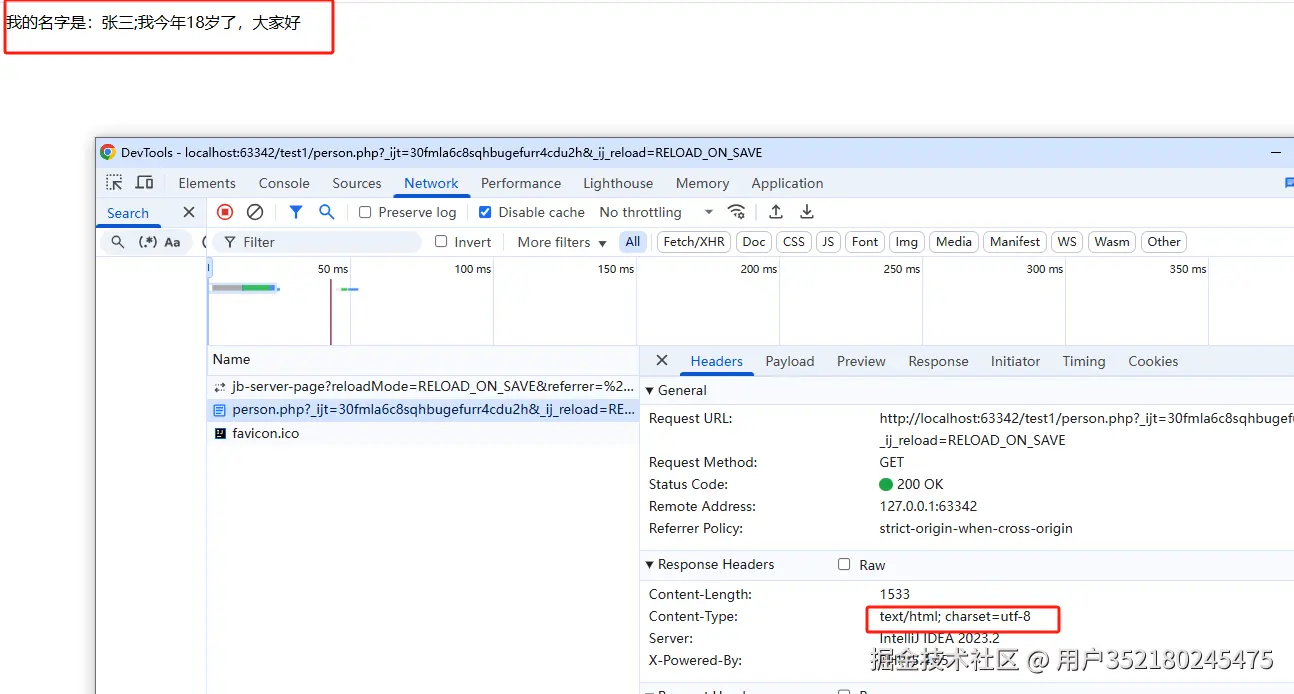Click the Import HAR upload icon
1294x694 pixels.
(x=775, y=212)
